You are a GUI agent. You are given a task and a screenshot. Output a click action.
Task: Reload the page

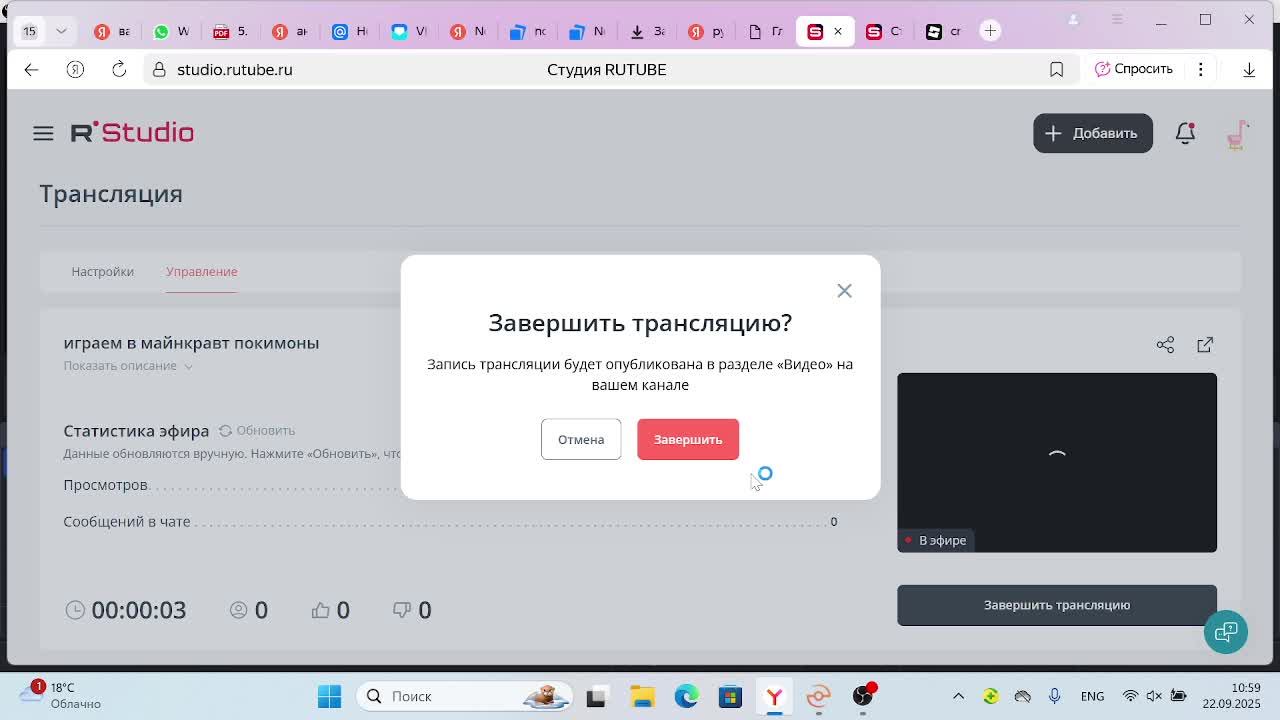point(119,69)
